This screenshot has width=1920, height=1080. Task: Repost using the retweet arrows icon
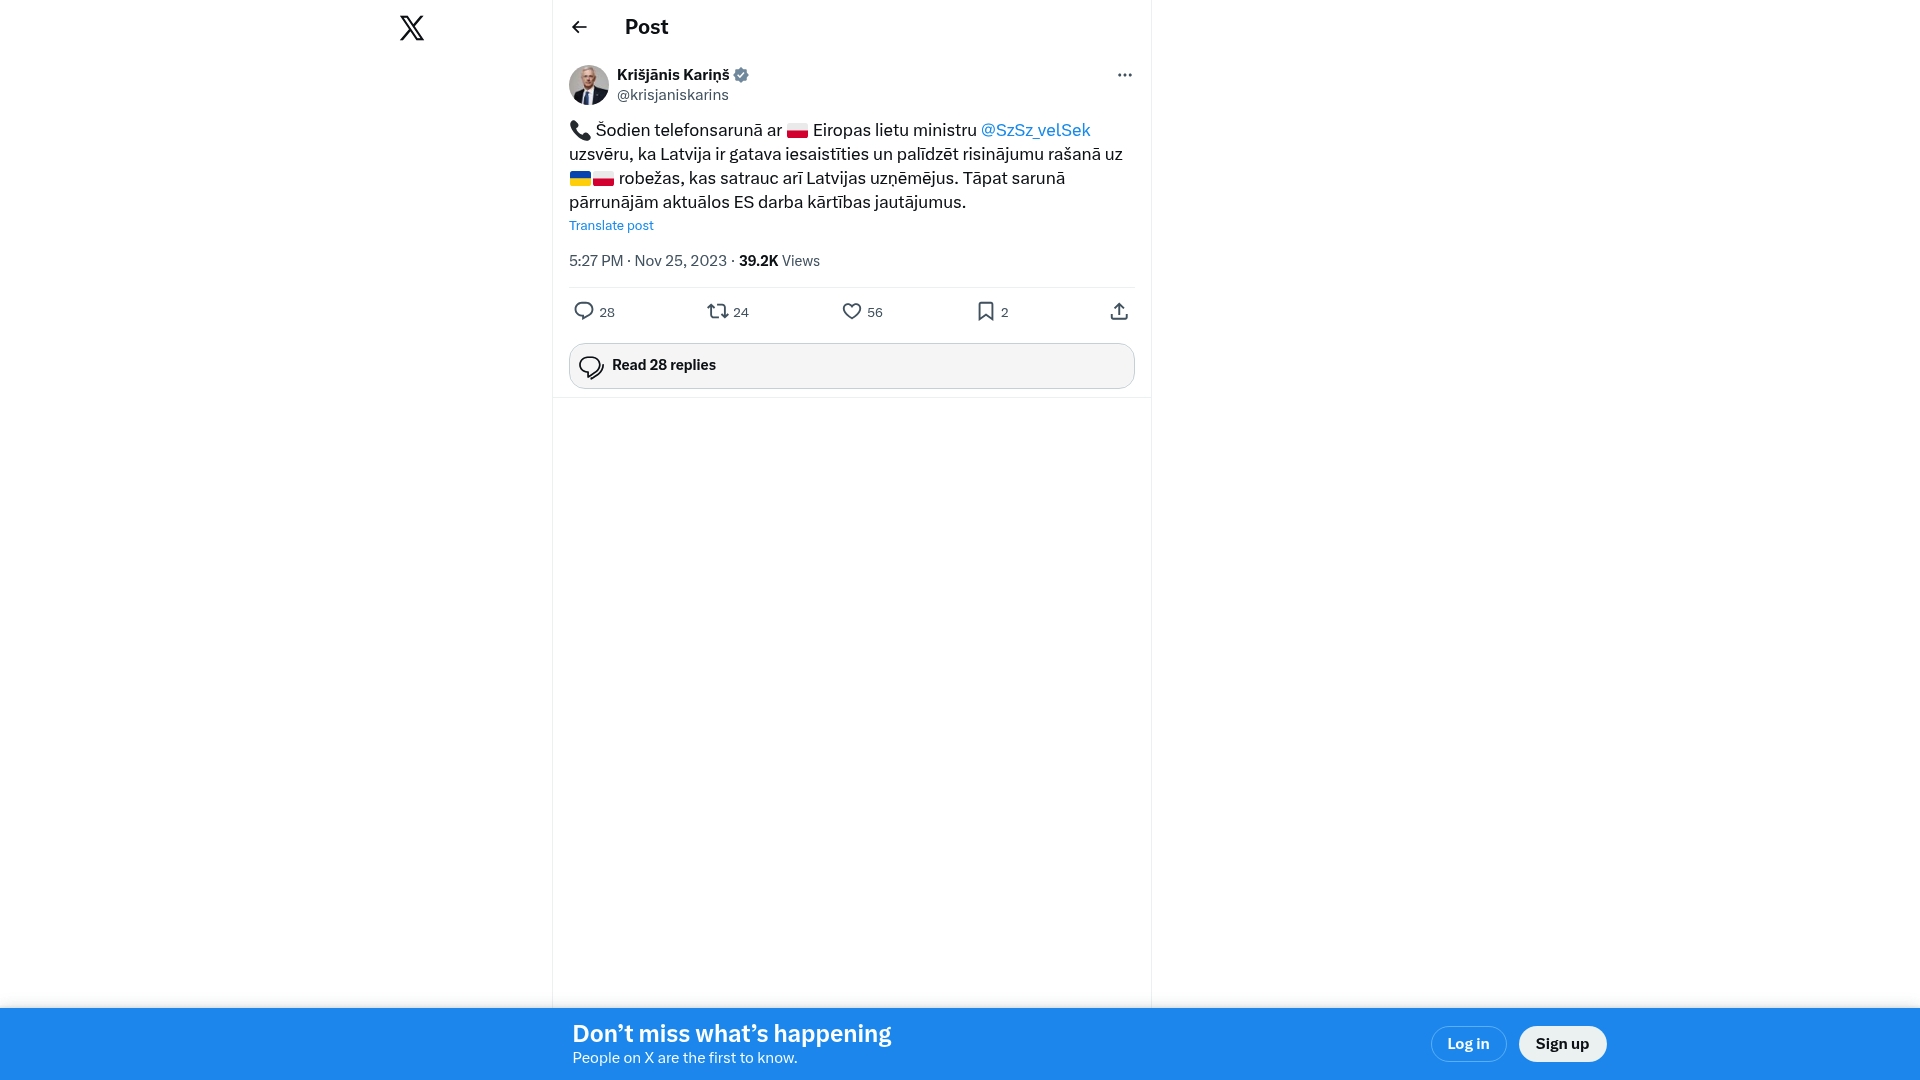(x=717, y=311)
